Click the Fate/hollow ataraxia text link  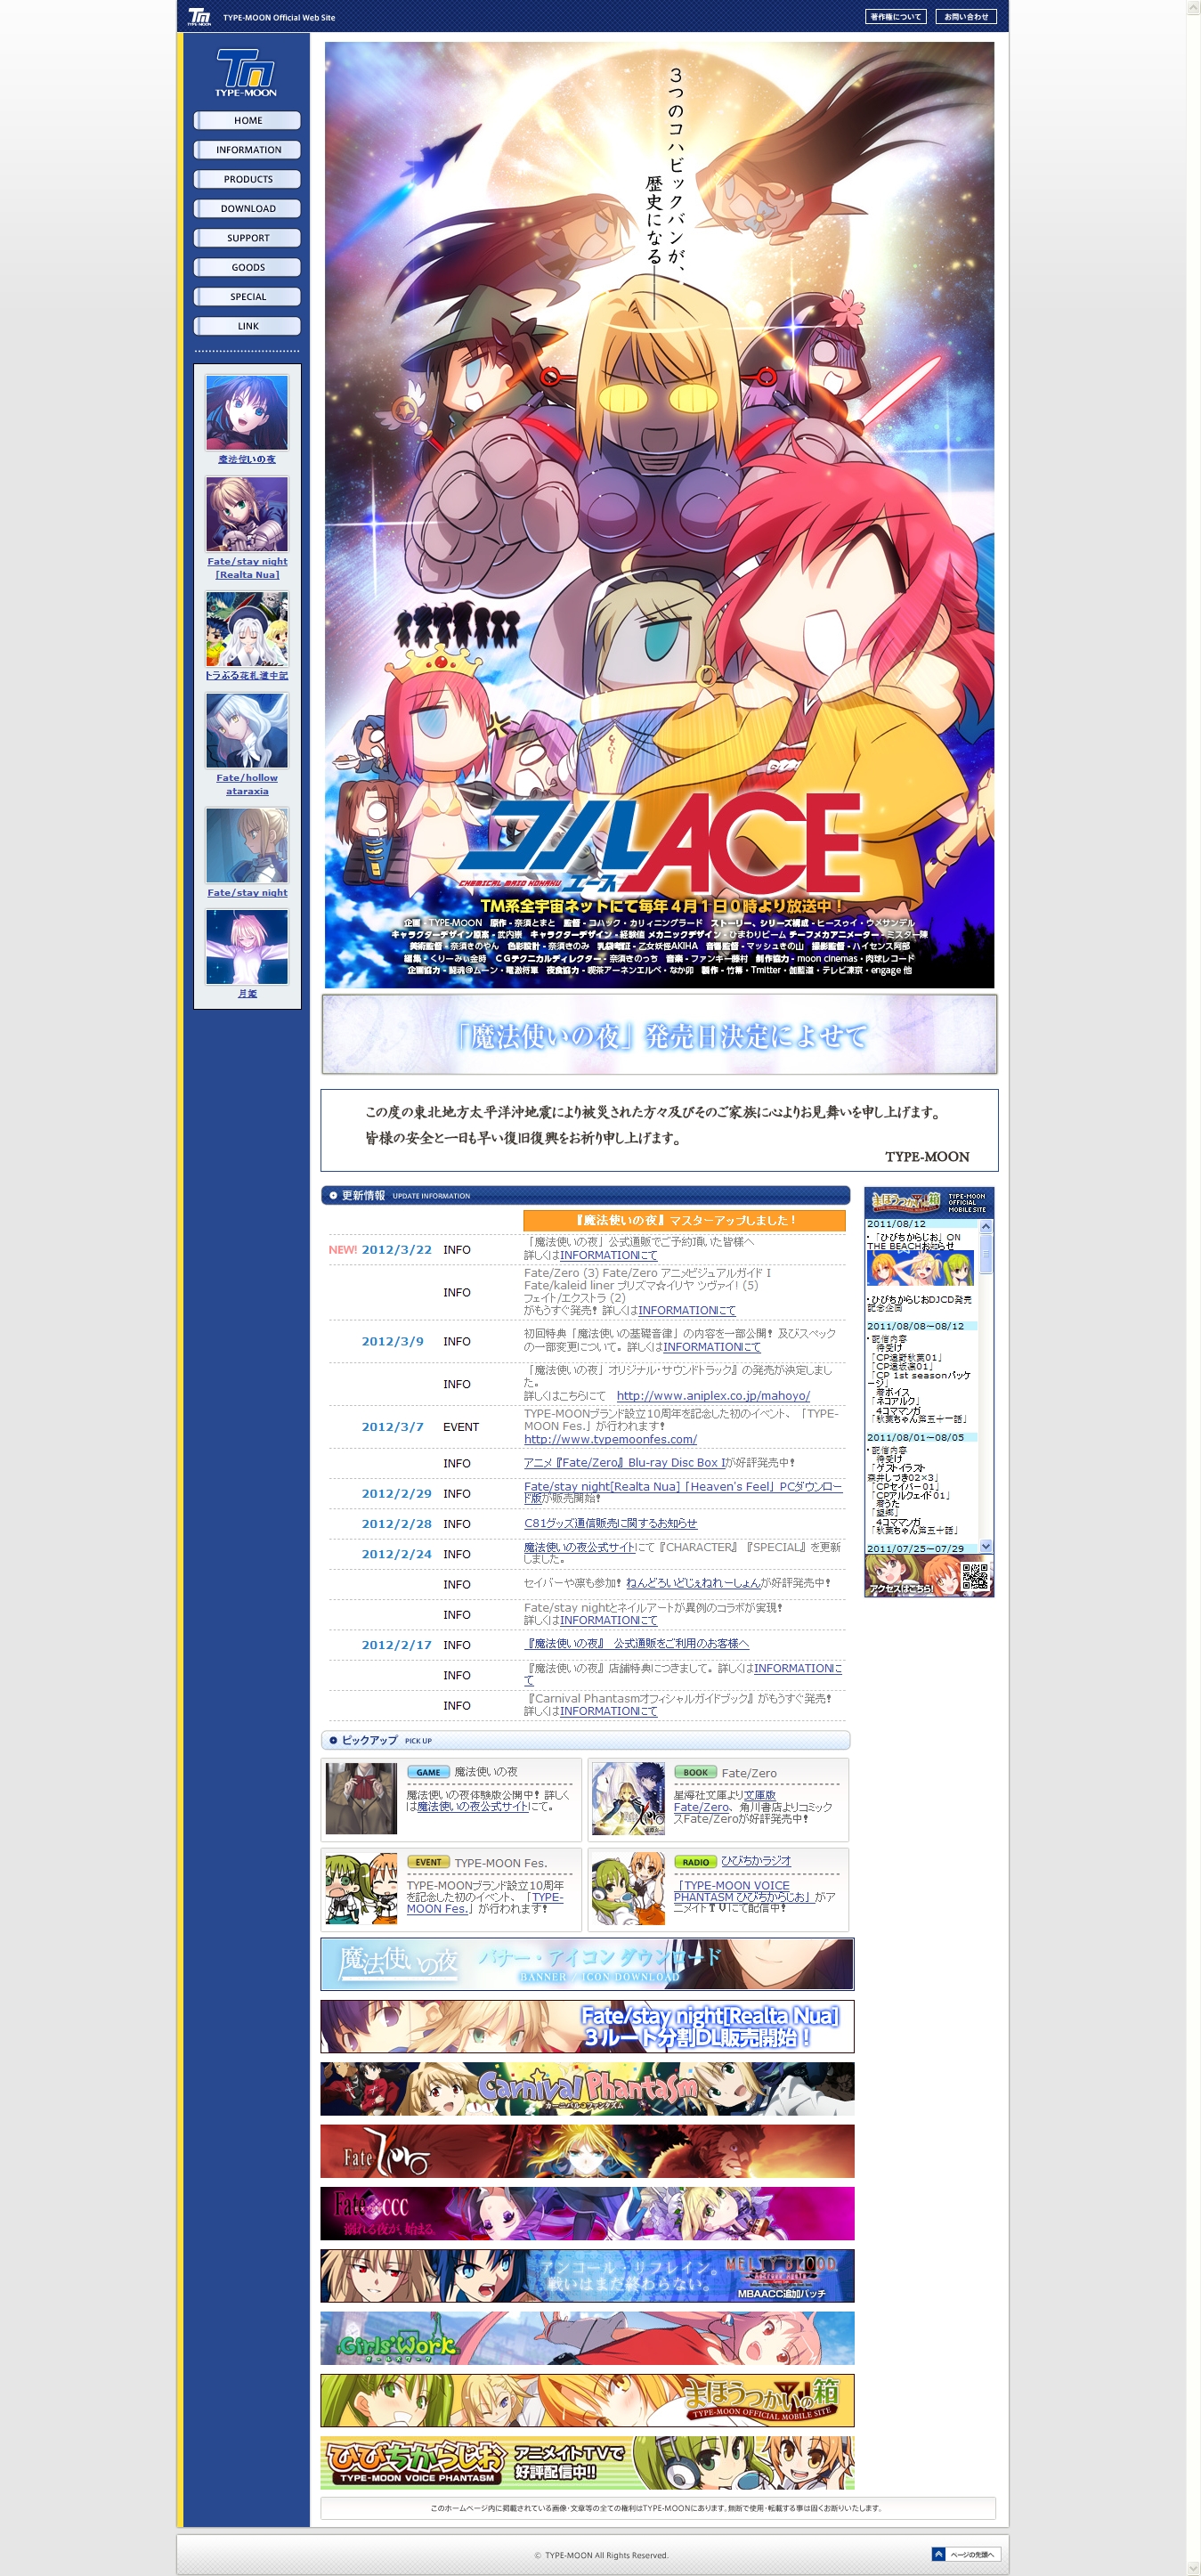(x=247, y=784)
